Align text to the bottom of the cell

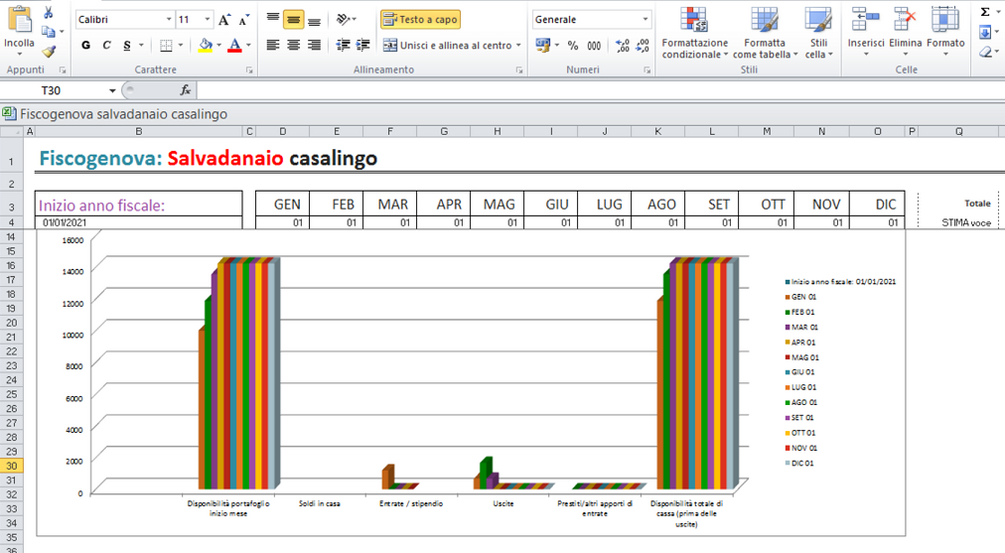[x=314, y=20]
